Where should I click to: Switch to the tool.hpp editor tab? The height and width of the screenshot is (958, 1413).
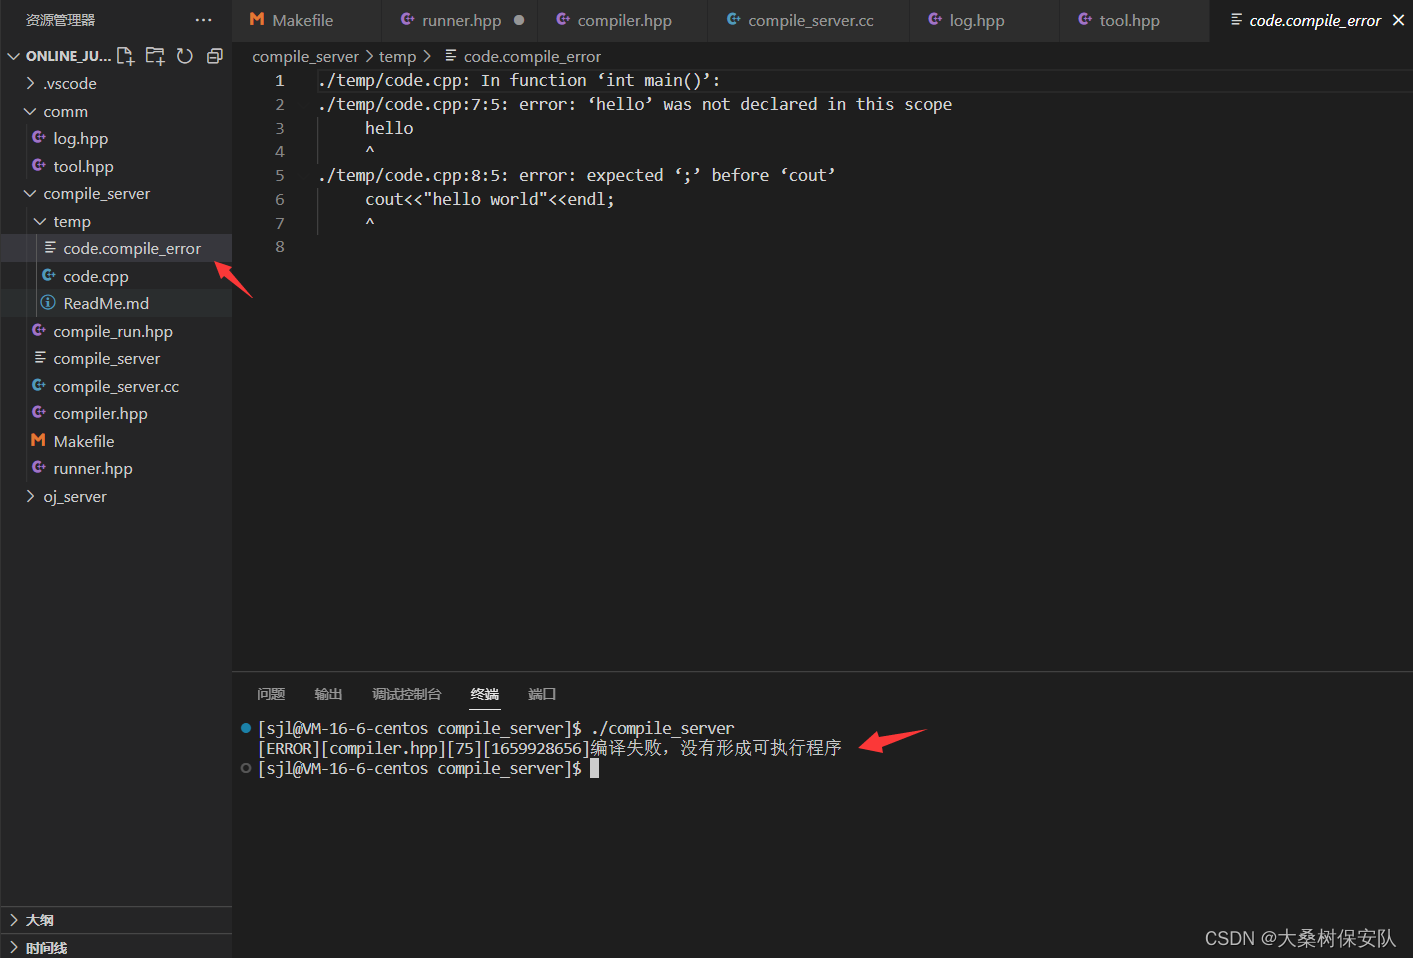[x=1134, y=20]
